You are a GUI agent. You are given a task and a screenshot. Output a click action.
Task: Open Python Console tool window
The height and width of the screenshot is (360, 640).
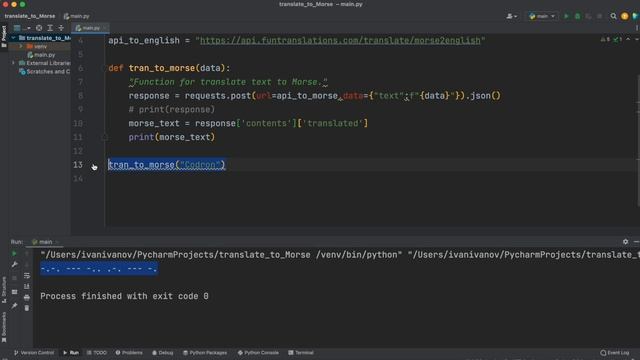click(258, 353)
